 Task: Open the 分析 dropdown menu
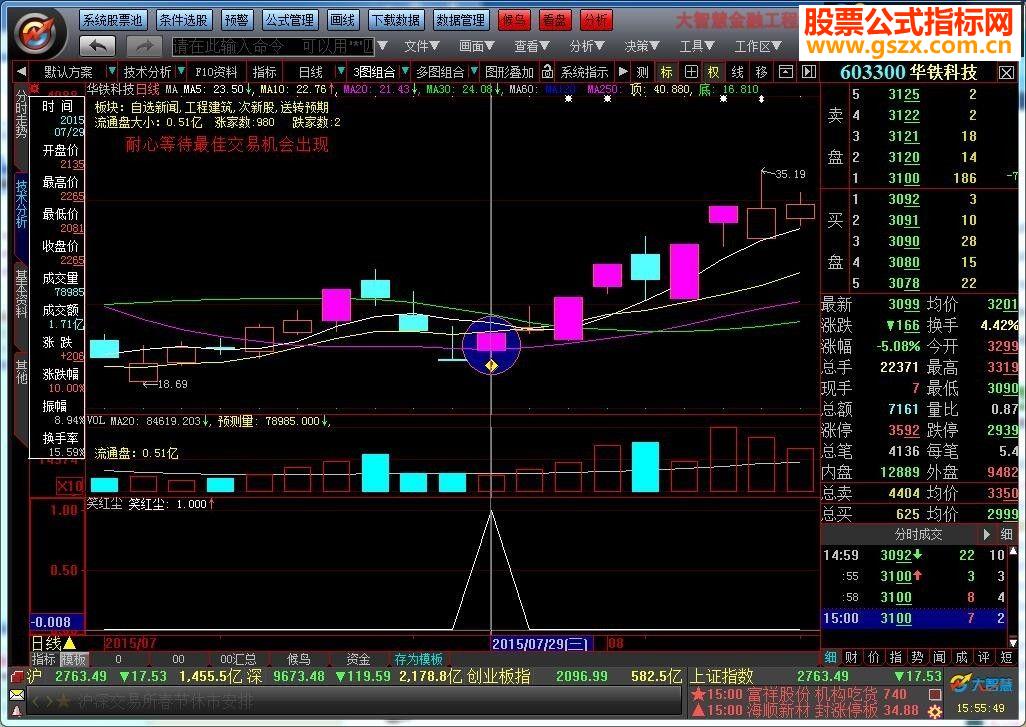point(586,46)
